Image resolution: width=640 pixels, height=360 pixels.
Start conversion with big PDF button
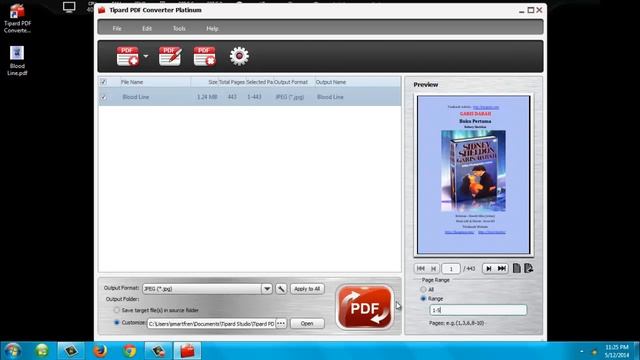click(x=364, y=307)
